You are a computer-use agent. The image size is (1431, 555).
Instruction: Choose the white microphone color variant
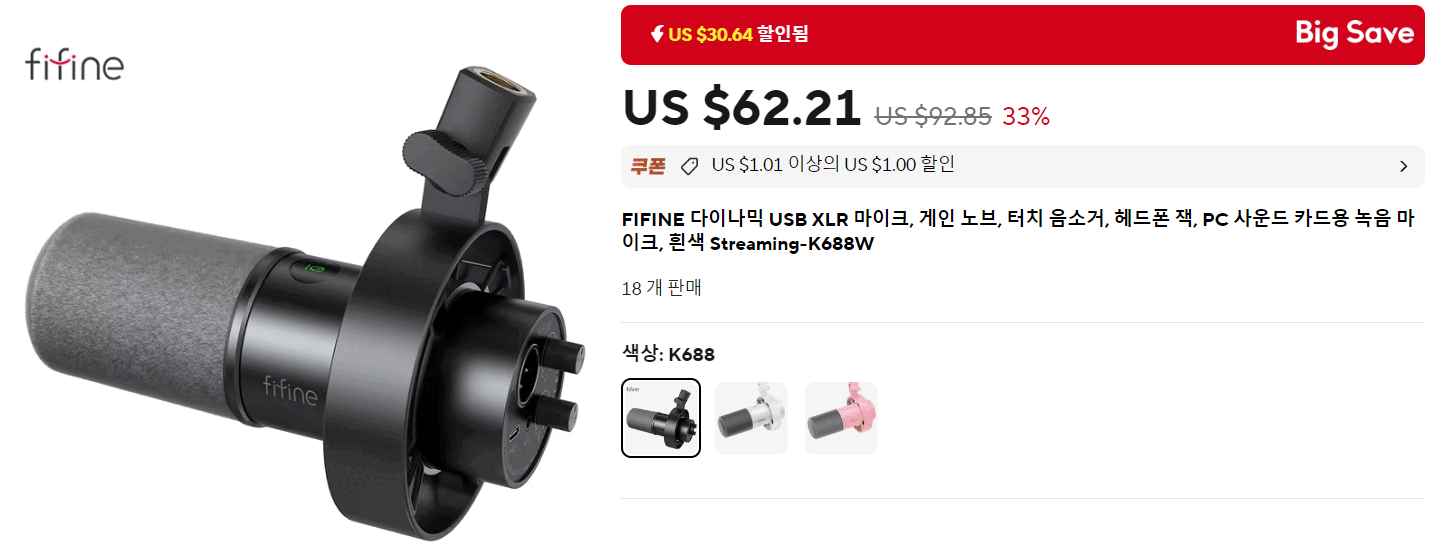pyautogui.click(x=751, y=418)
